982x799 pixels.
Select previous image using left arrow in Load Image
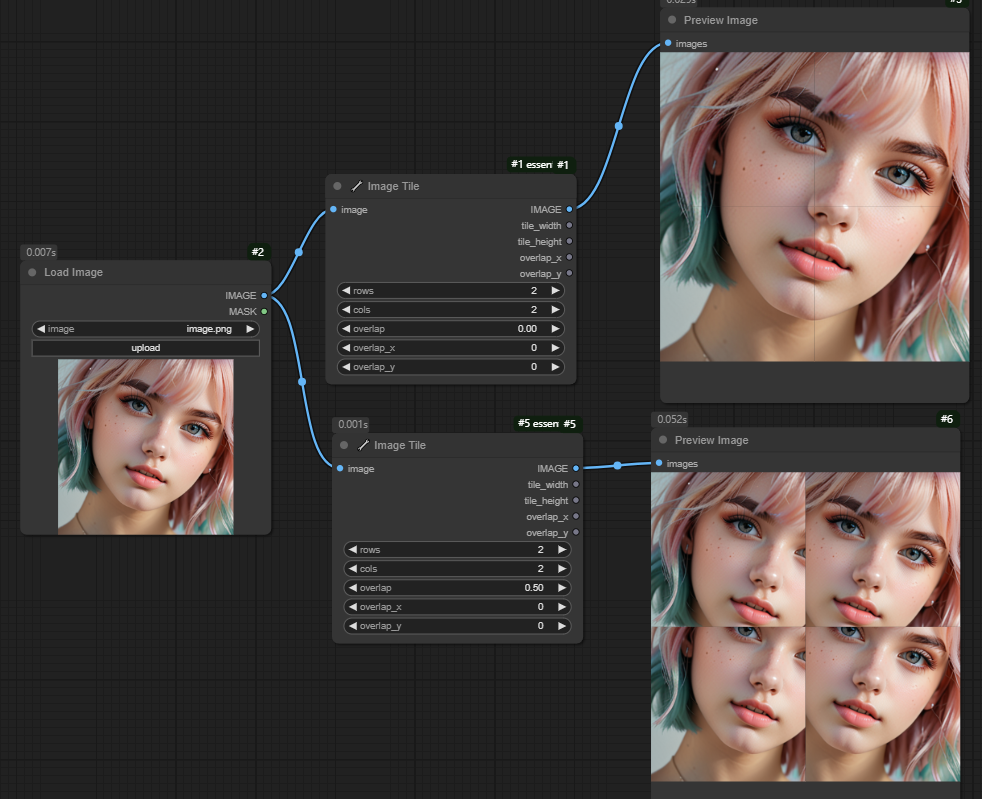[42, 329]
